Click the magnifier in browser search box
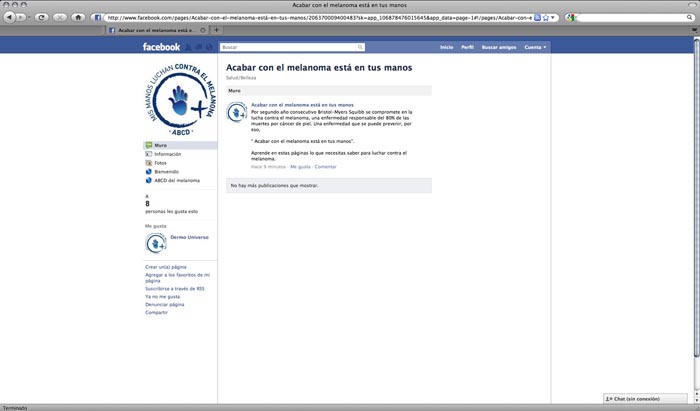The height and width of the screenshot is (411, 700). click(690, 17)
